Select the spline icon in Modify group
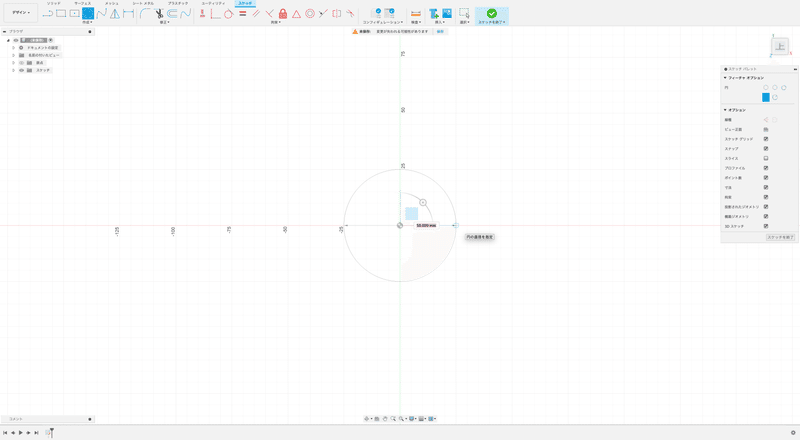 186,14
